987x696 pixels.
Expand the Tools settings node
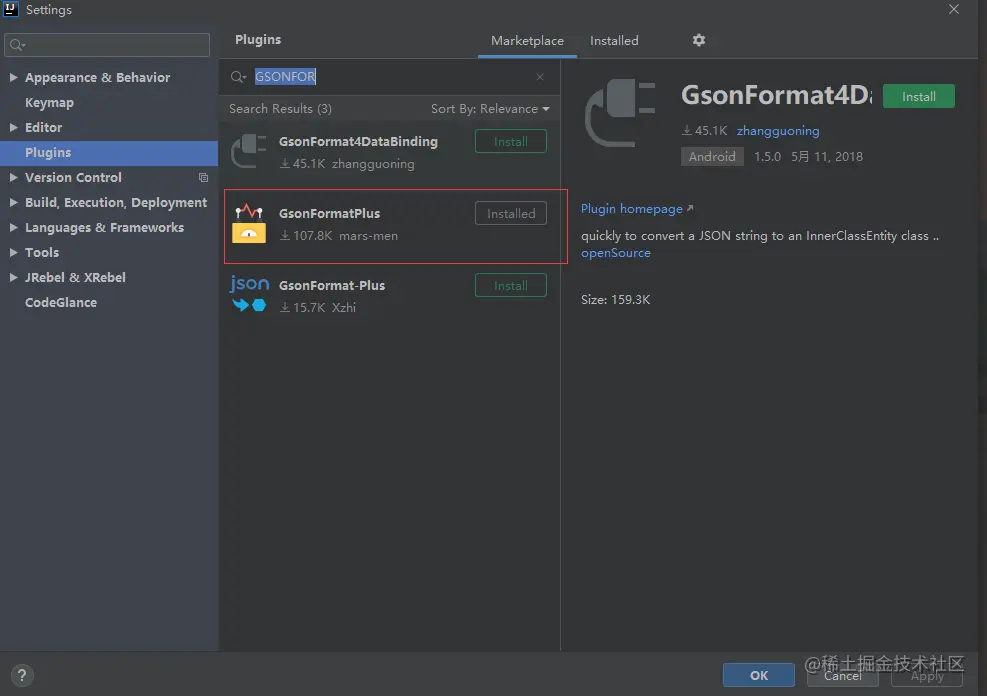13,252
